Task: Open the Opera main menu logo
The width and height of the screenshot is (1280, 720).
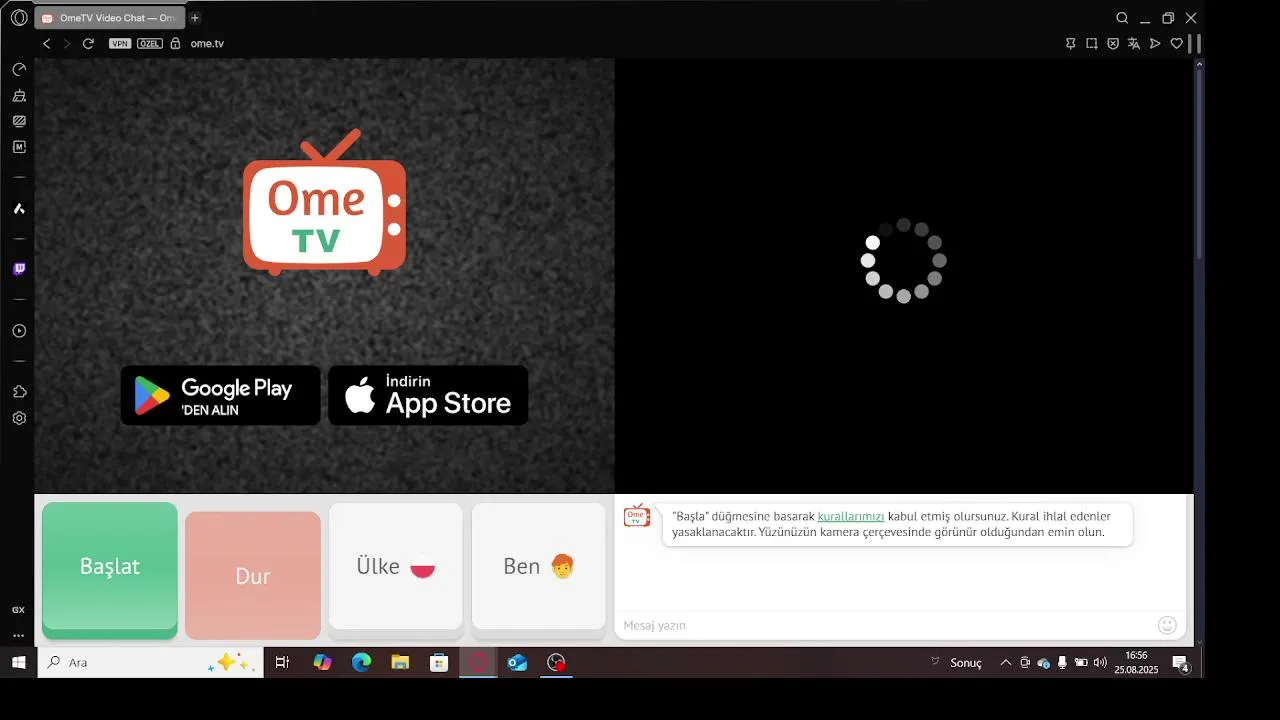Action: click(x=19, y=18)
